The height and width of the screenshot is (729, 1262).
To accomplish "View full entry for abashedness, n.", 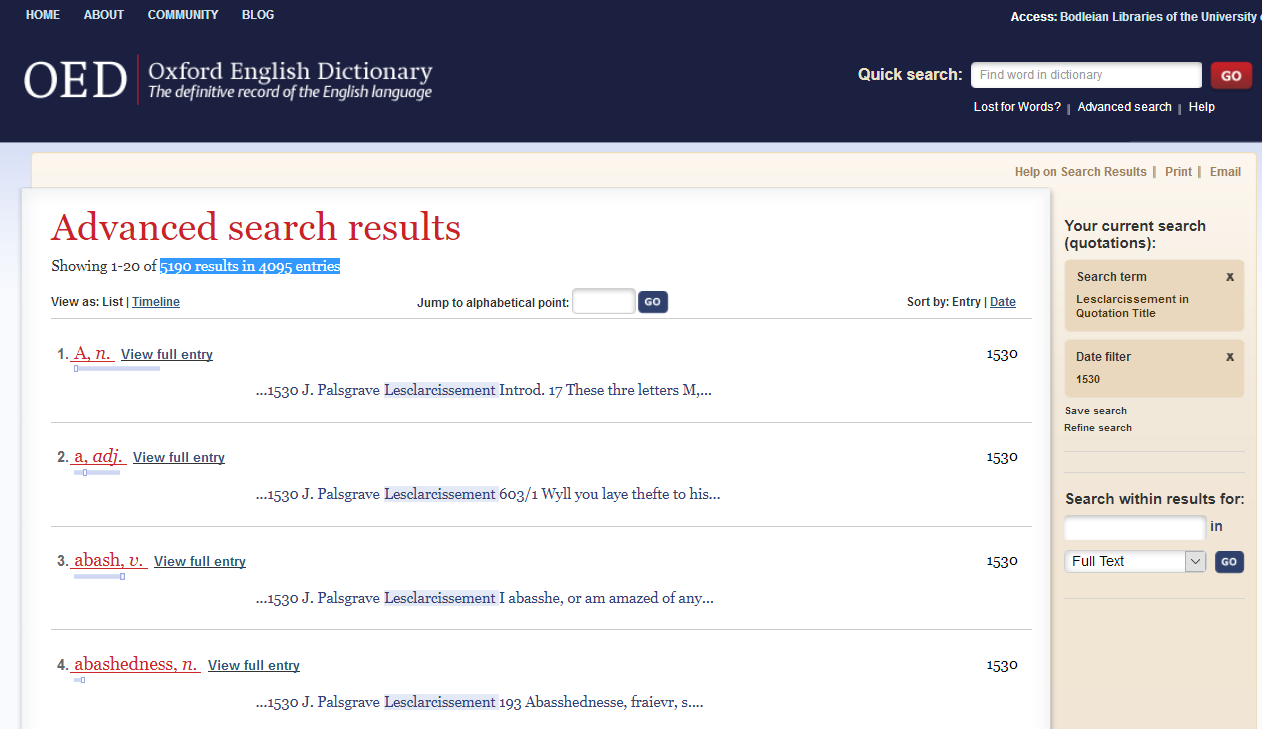I will tap(254, 666).
